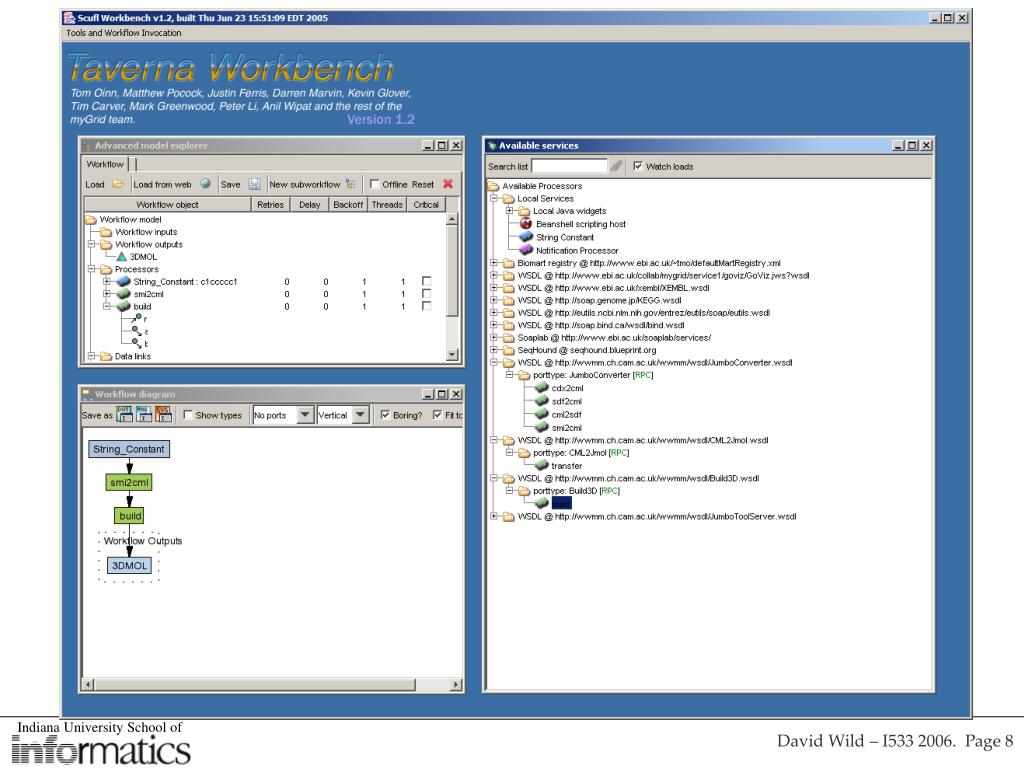Open the No ports dropdown
1024x768 pixels.
(305, 415)
